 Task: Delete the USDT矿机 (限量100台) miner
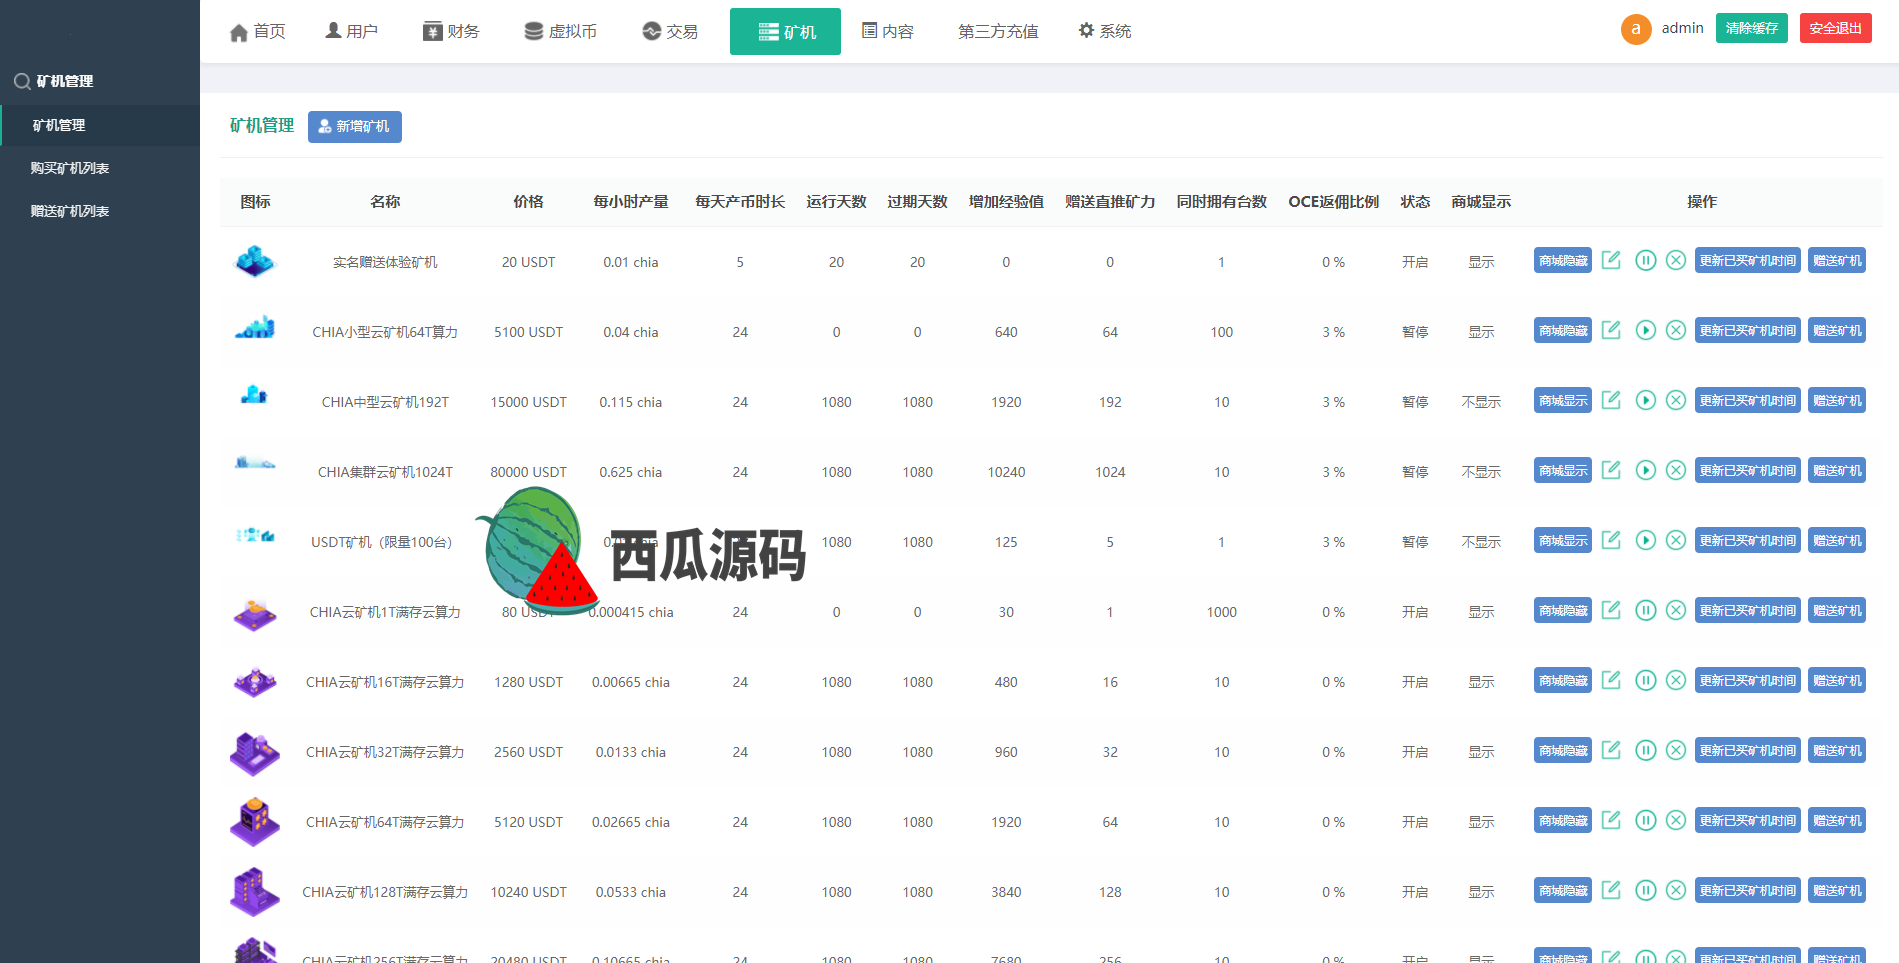pyautogui.click(x=1676, y=540)
